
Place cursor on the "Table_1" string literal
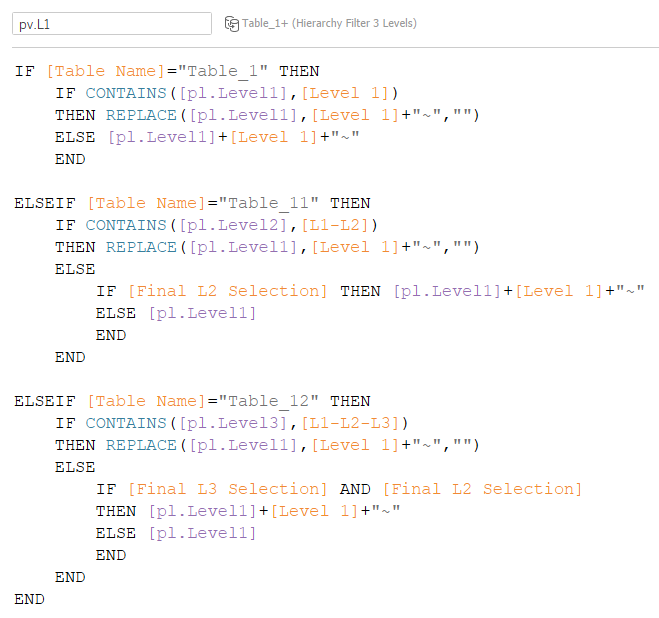coord(231,71)
